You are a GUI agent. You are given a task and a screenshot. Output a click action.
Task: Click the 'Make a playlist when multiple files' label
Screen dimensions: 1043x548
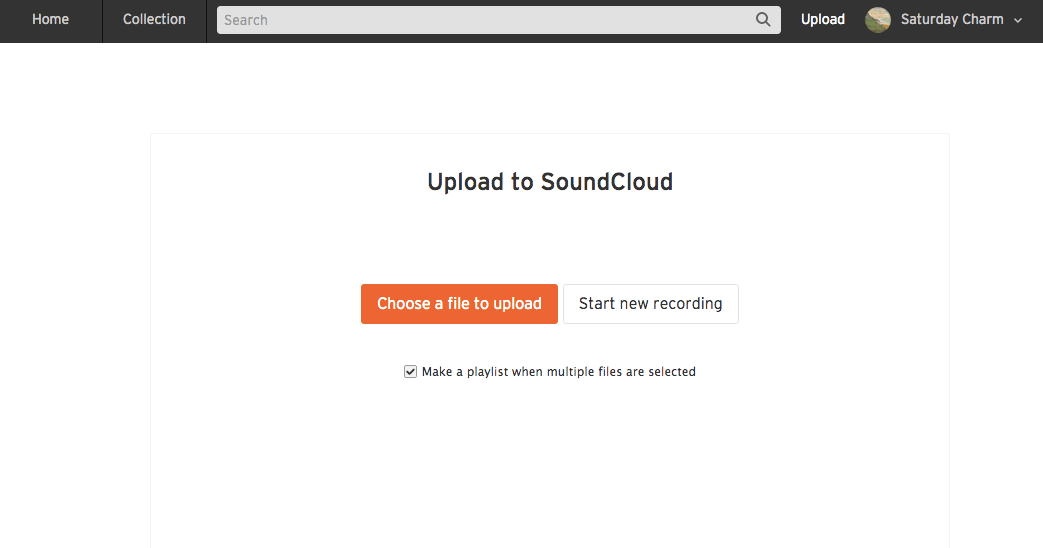coord(558,372)
